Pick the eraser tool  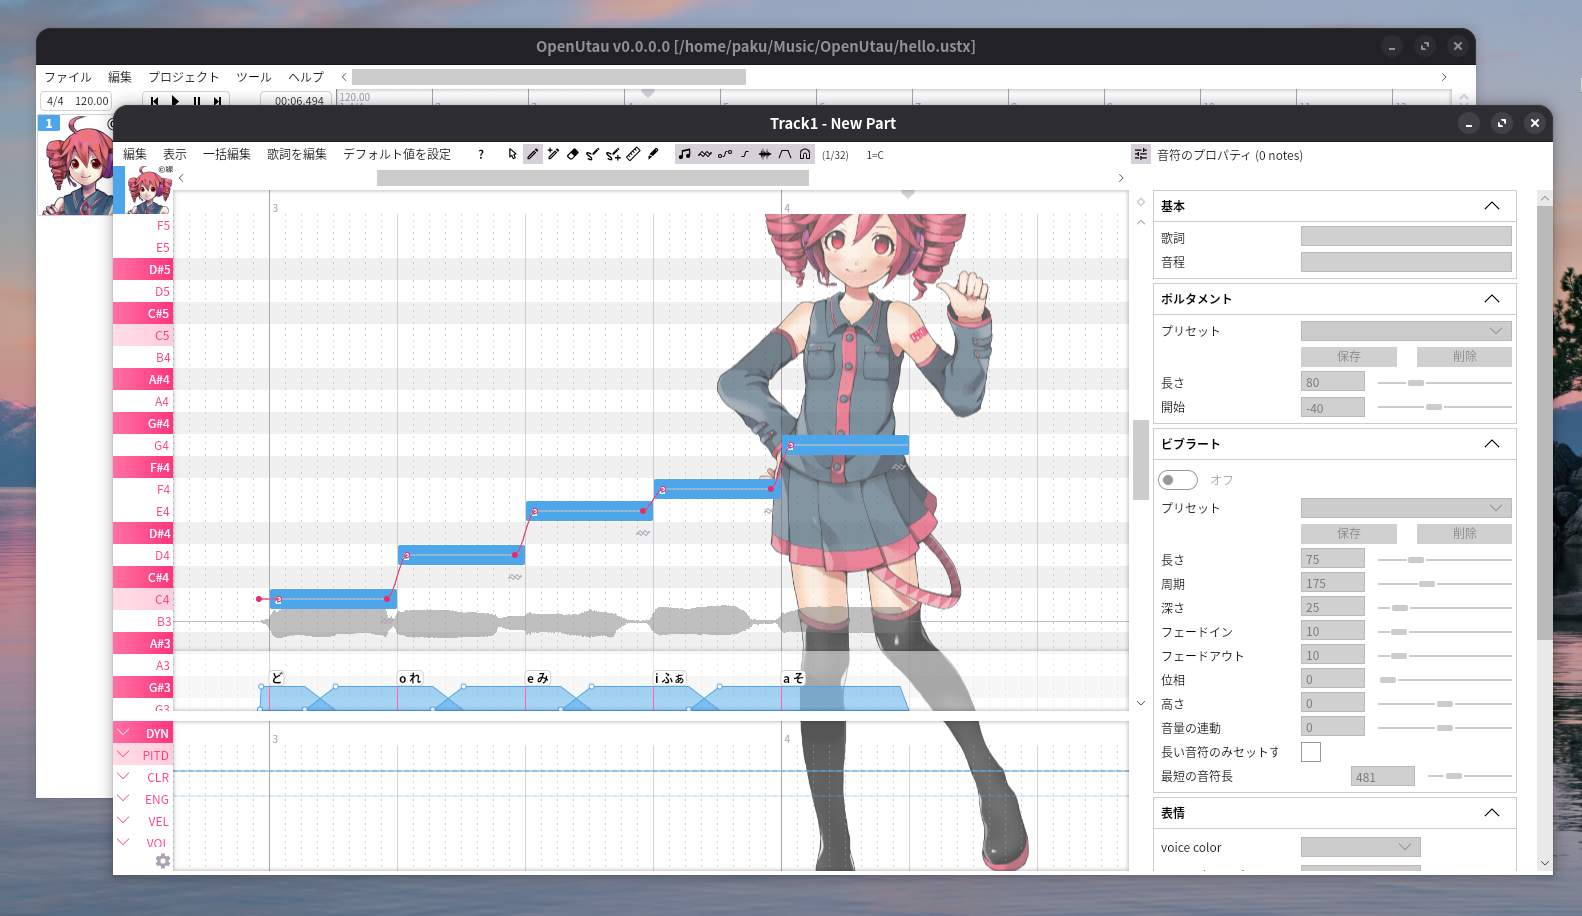click(x=572, y=154)
